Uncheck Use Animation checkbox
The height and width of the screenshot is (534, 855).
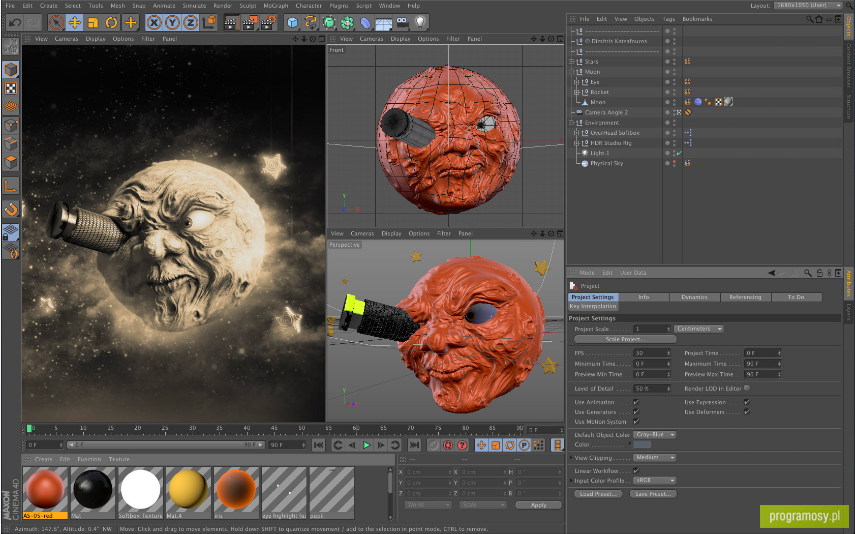click(636, 402)
